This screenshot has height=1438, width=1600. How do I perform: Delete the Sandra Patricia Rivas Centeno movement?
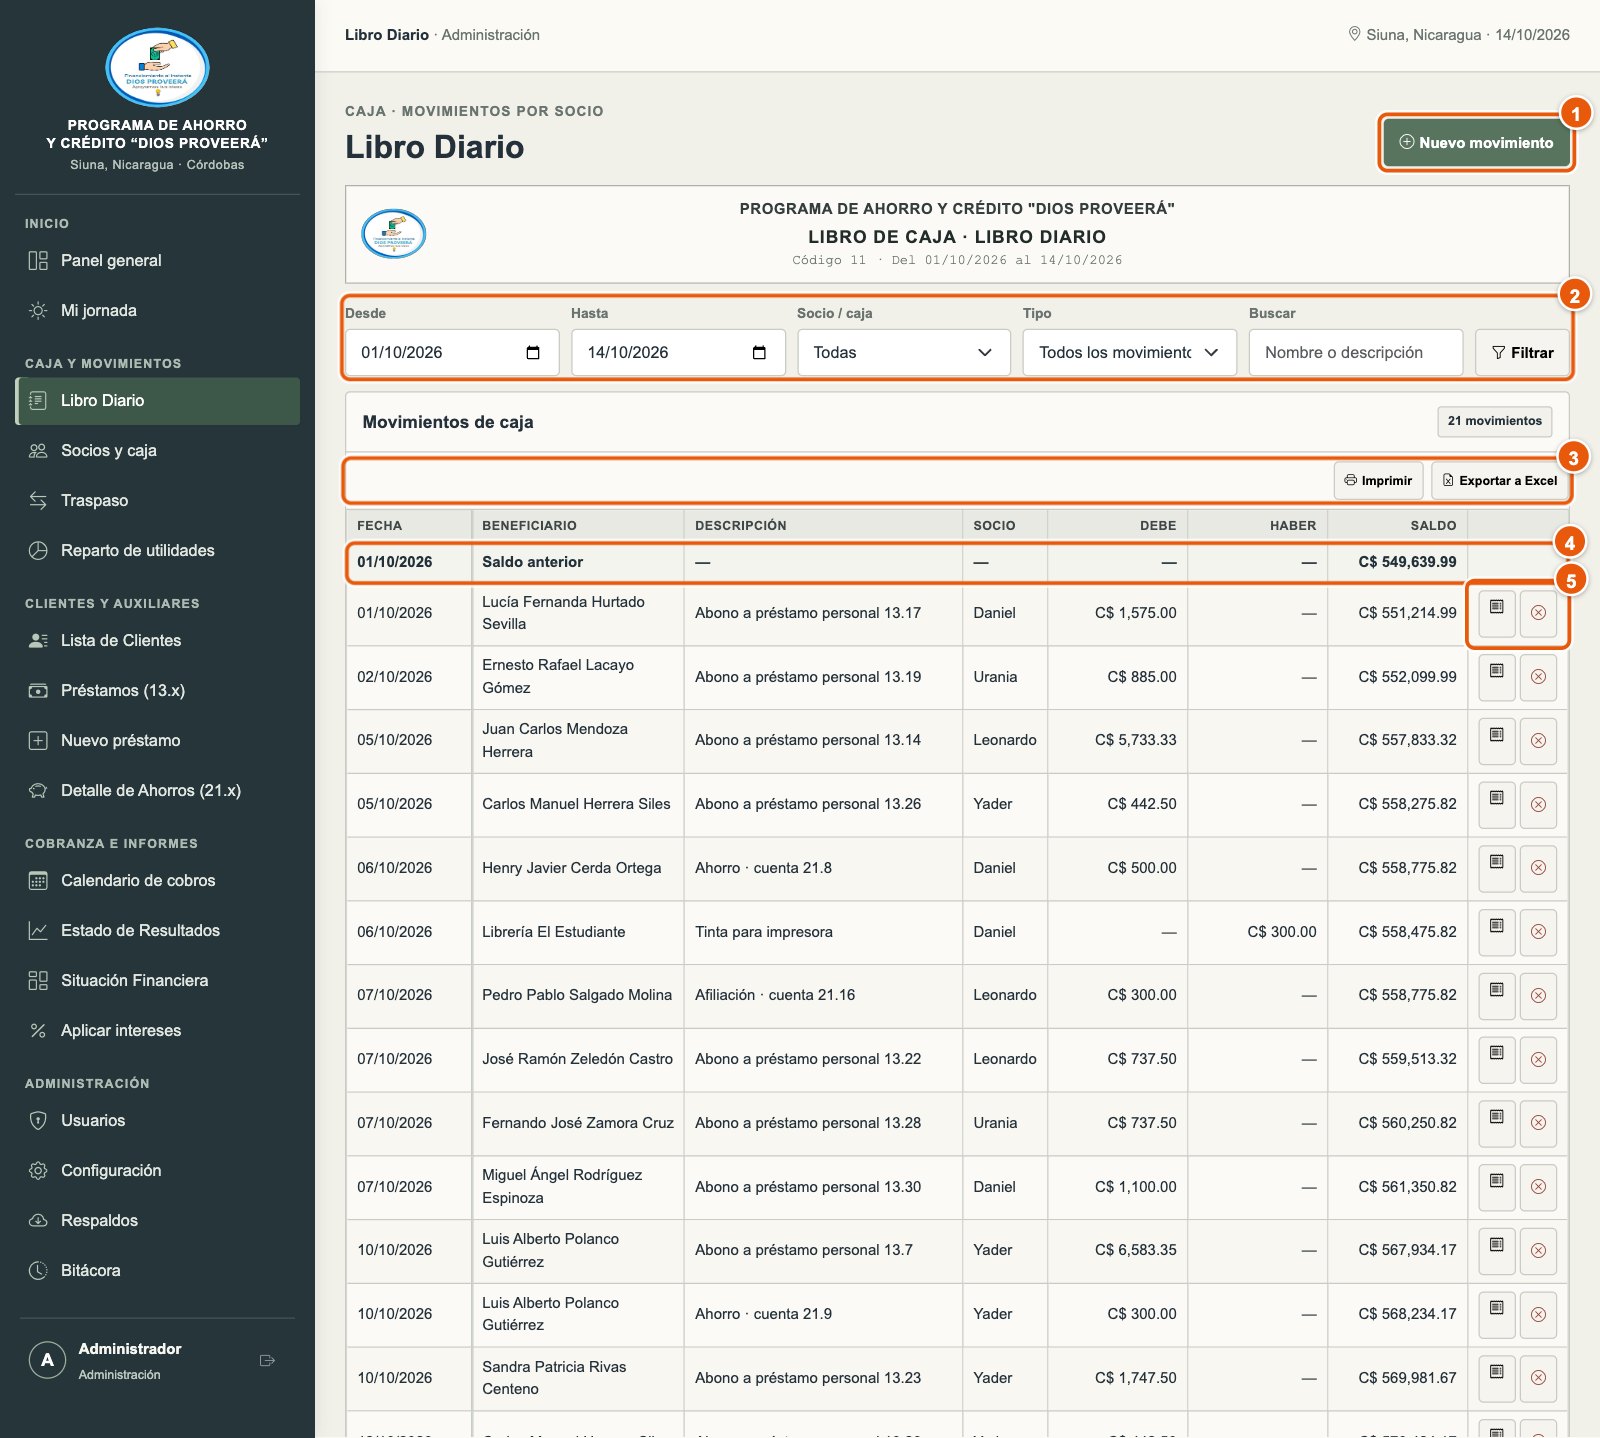[1538, 1377]
